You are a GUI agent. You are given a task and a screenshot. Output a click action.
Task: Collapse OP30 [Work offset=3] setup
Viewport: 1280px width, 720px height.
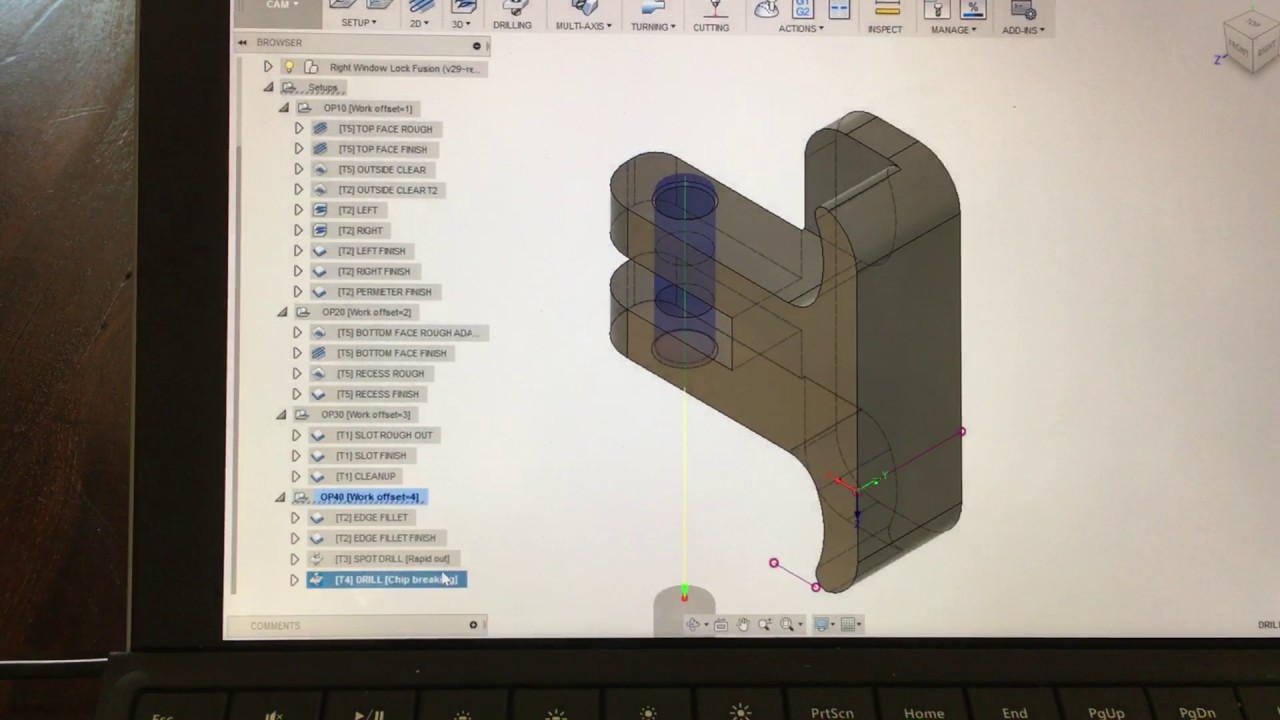(x=282, y=414)
